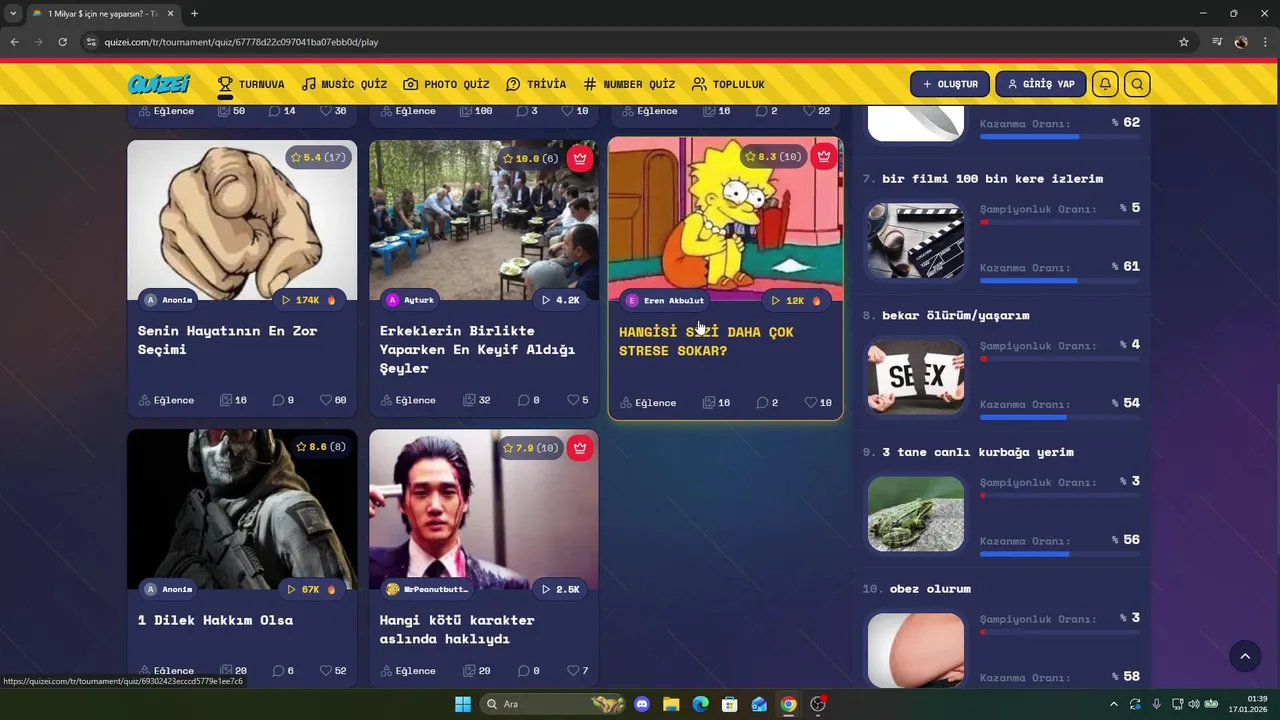The width and height of the screenshot is (1280, 720).
Task: Click the 174K play count badge
Action: tap(309, 300)
